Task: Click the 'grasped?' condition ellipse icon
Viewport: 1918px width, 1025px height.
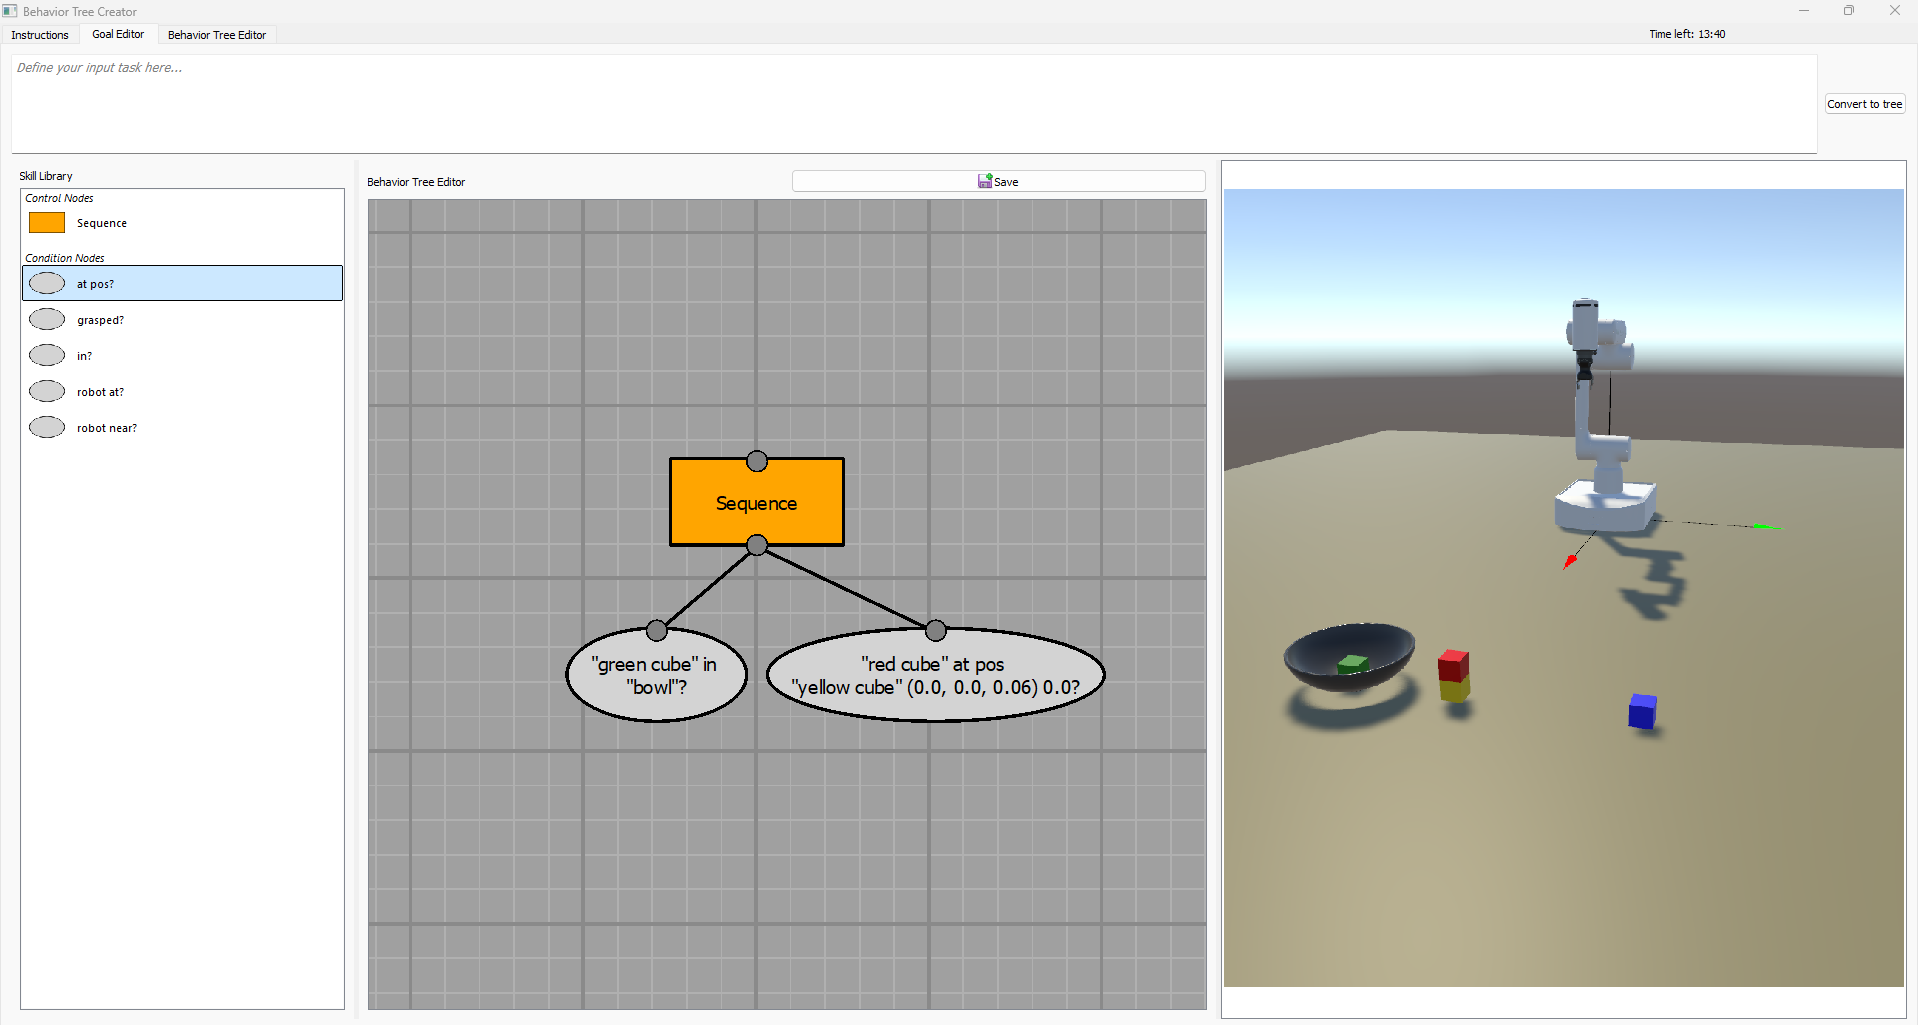Action: [47, 320]
